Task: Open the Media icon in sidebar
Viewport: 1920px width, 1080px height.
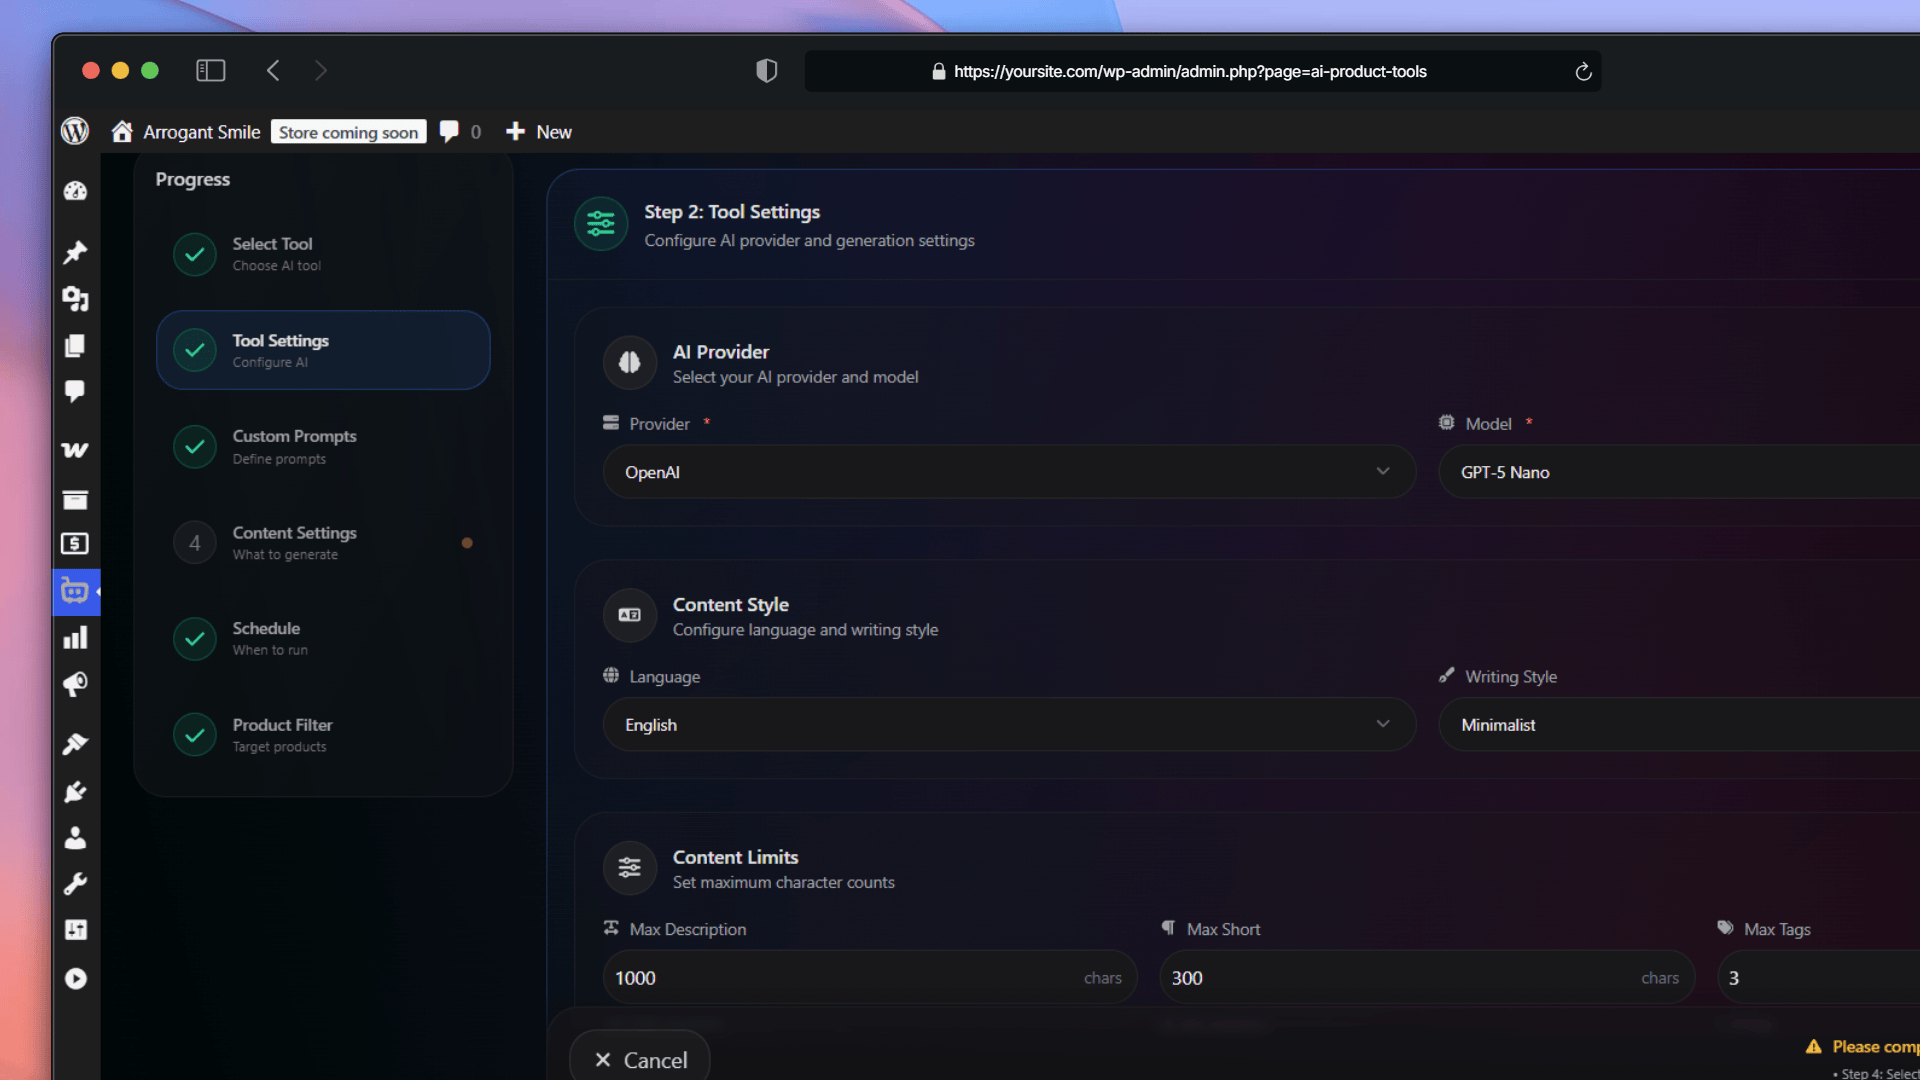Action: [x=75, y=298]
